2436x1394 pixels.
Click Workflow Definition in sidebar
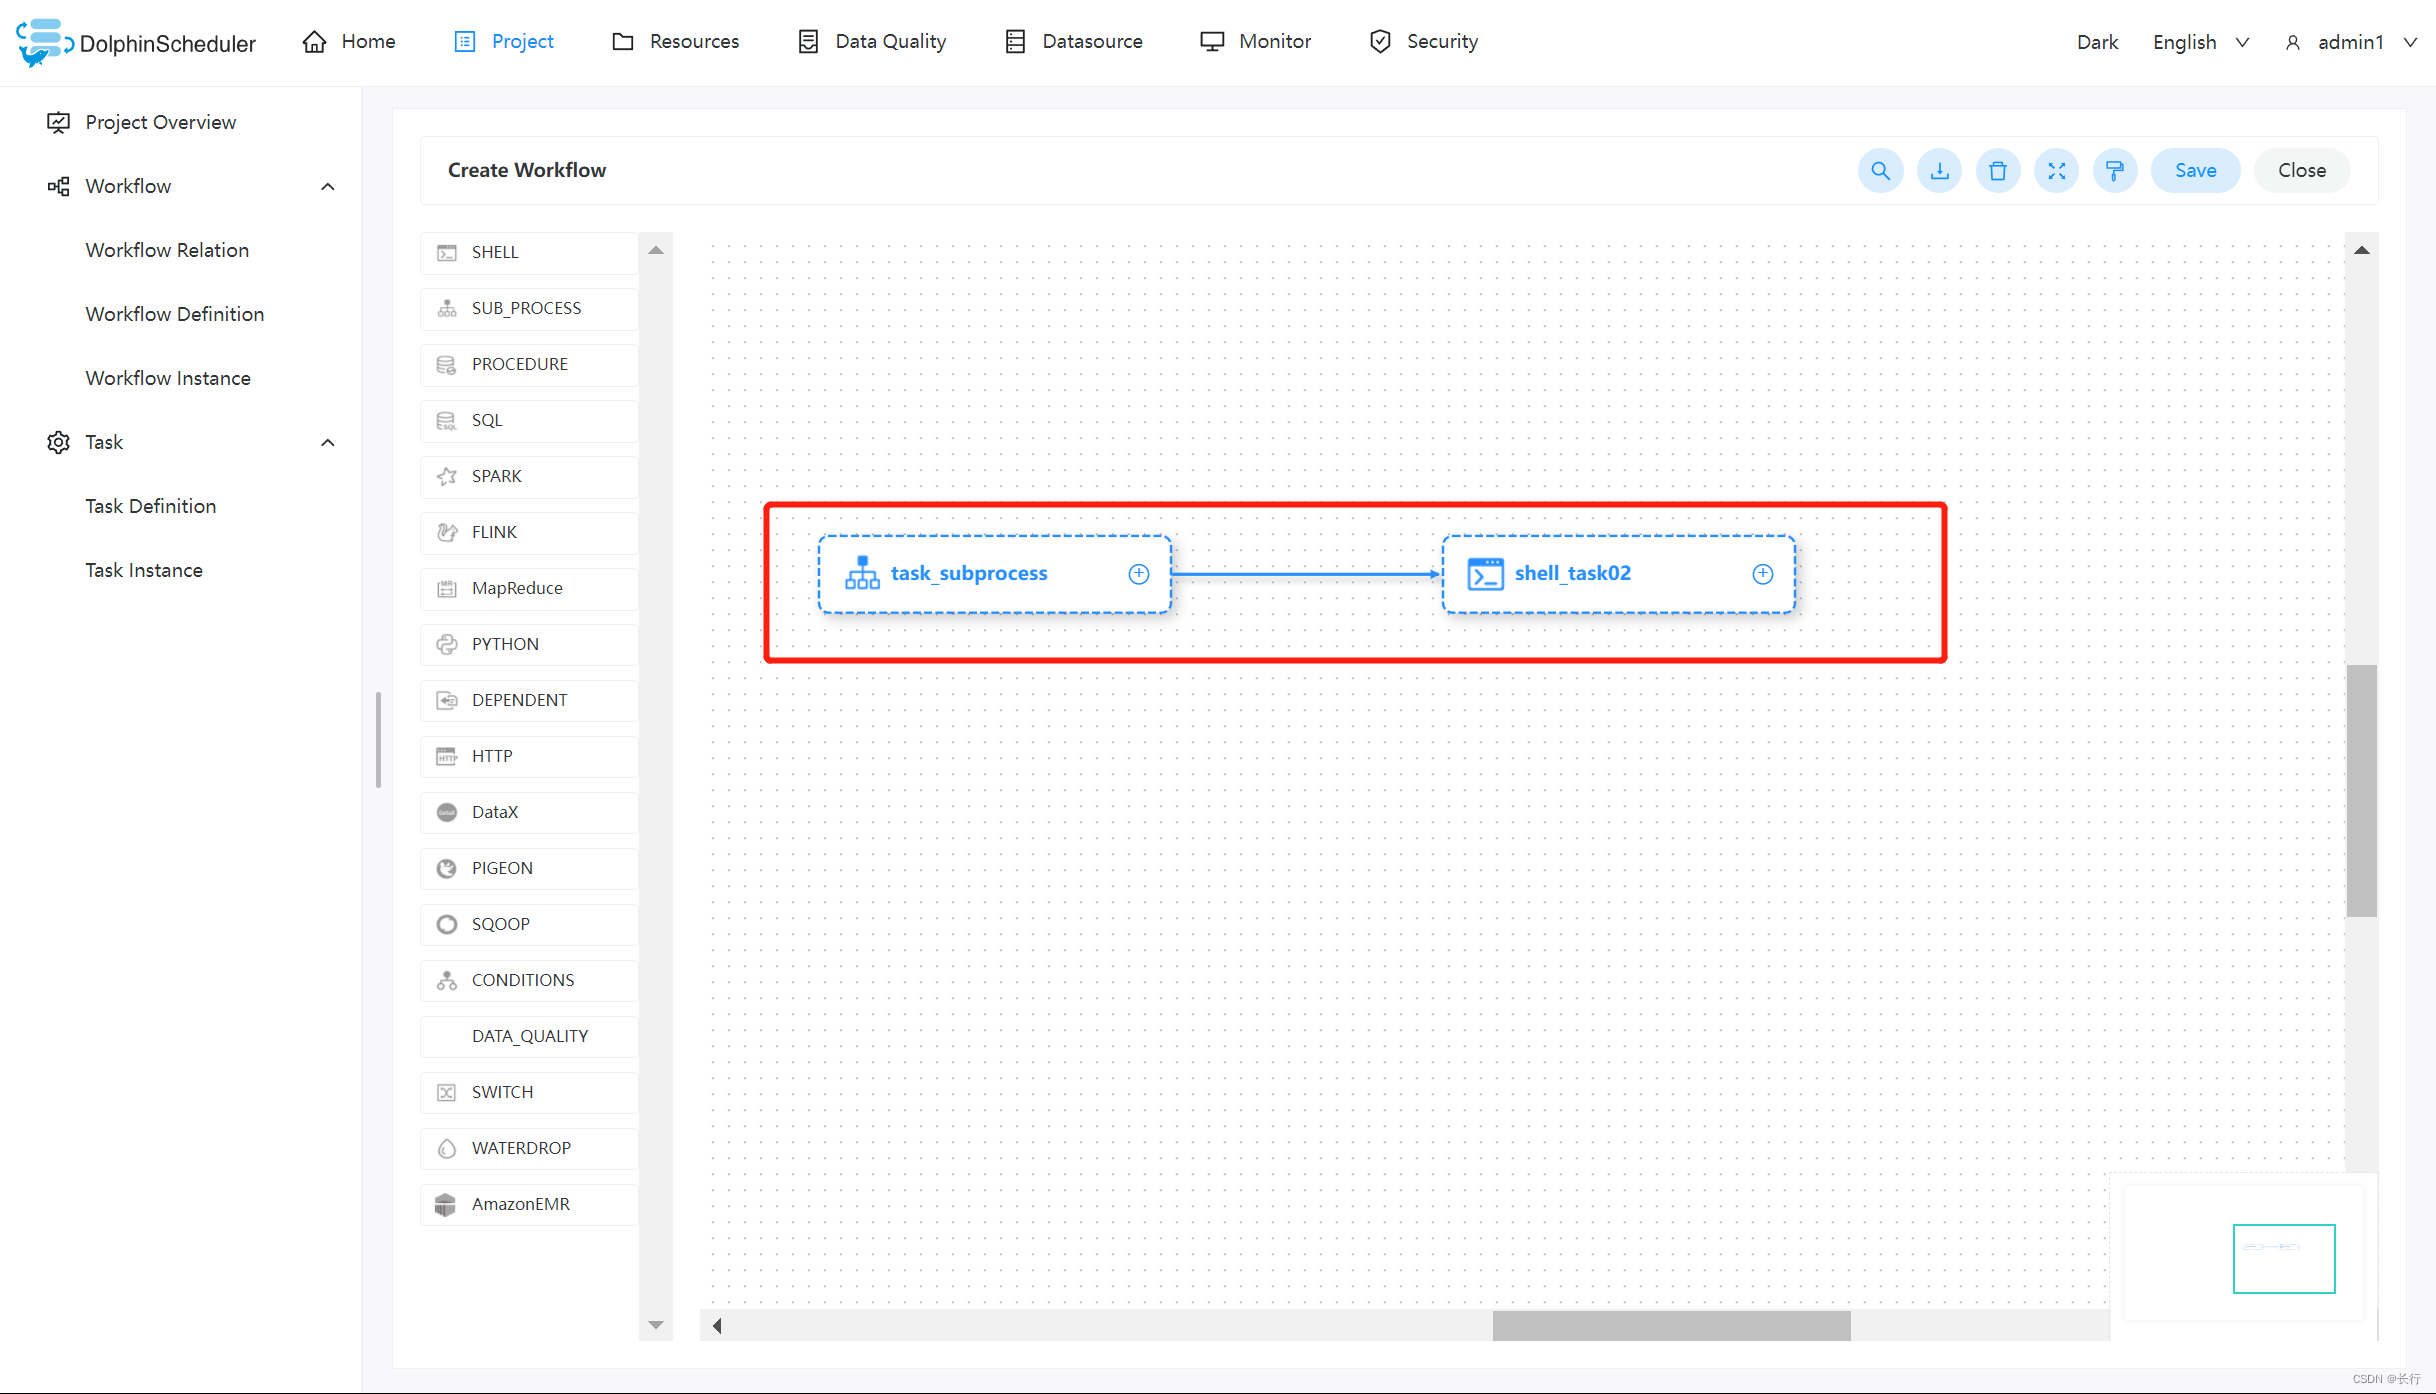[x=174, y=313]
